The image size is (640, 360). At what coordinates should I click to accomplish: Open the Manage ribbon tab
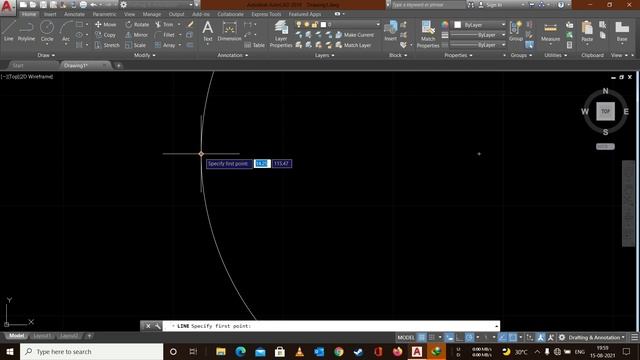pos(152,14)
